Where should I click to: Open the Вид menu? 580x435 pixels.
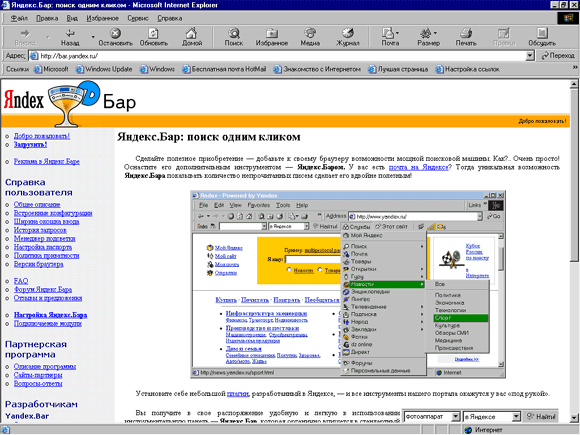pyautogui.click(x=72, y=18)
